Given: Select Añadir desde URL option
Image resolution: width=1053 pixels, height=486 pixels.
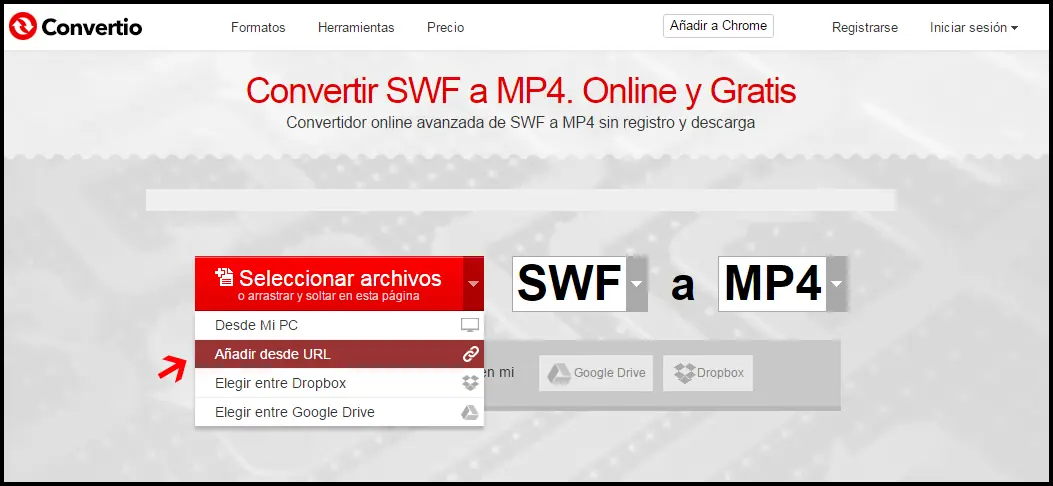Looking at the screenshot, I should (x=339, y=354).
